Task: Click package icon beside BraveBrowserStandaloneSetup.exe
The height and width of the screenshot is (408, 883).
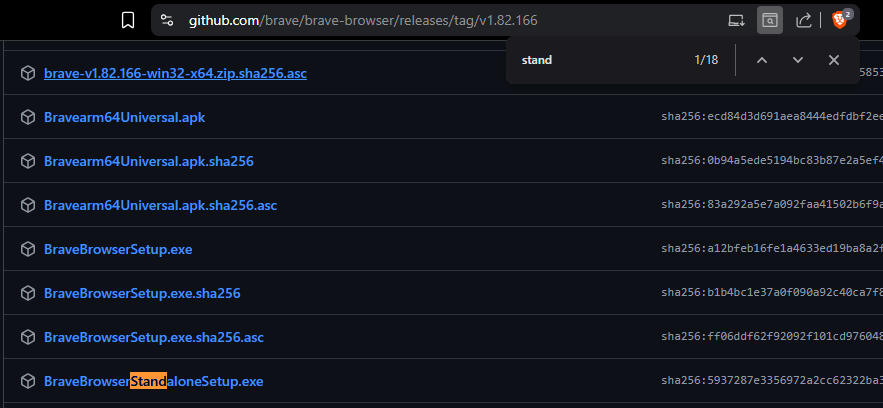Action: pos(28,381)
